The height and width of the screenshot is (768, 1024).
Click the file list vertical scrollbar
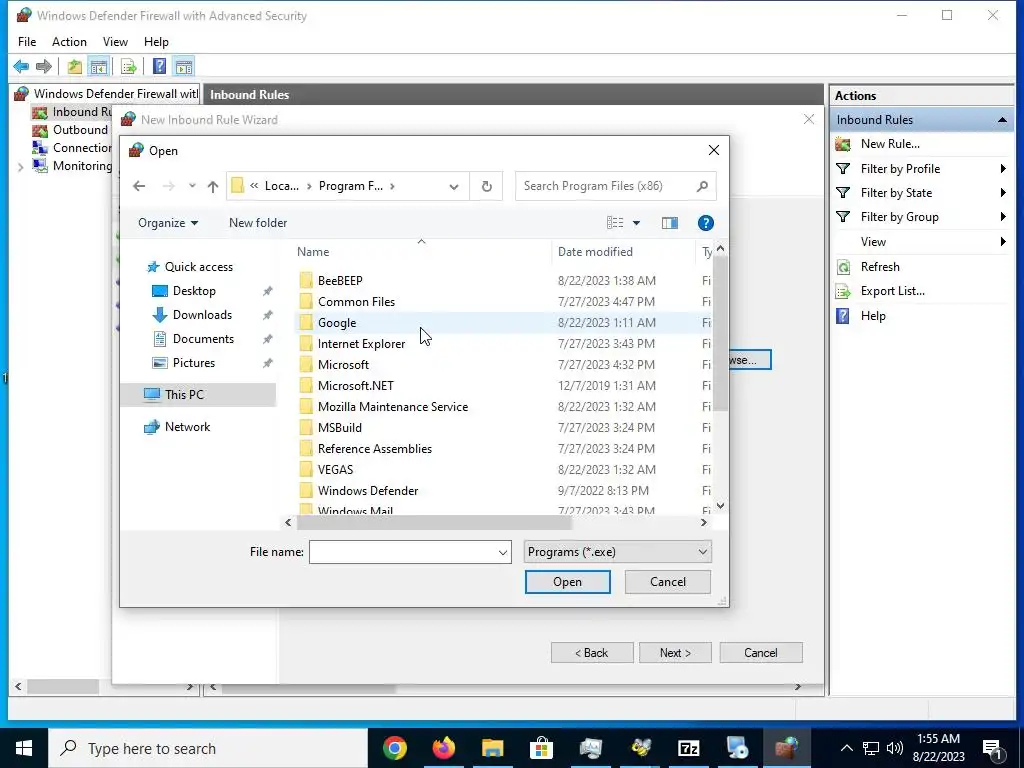pos(720,333)
